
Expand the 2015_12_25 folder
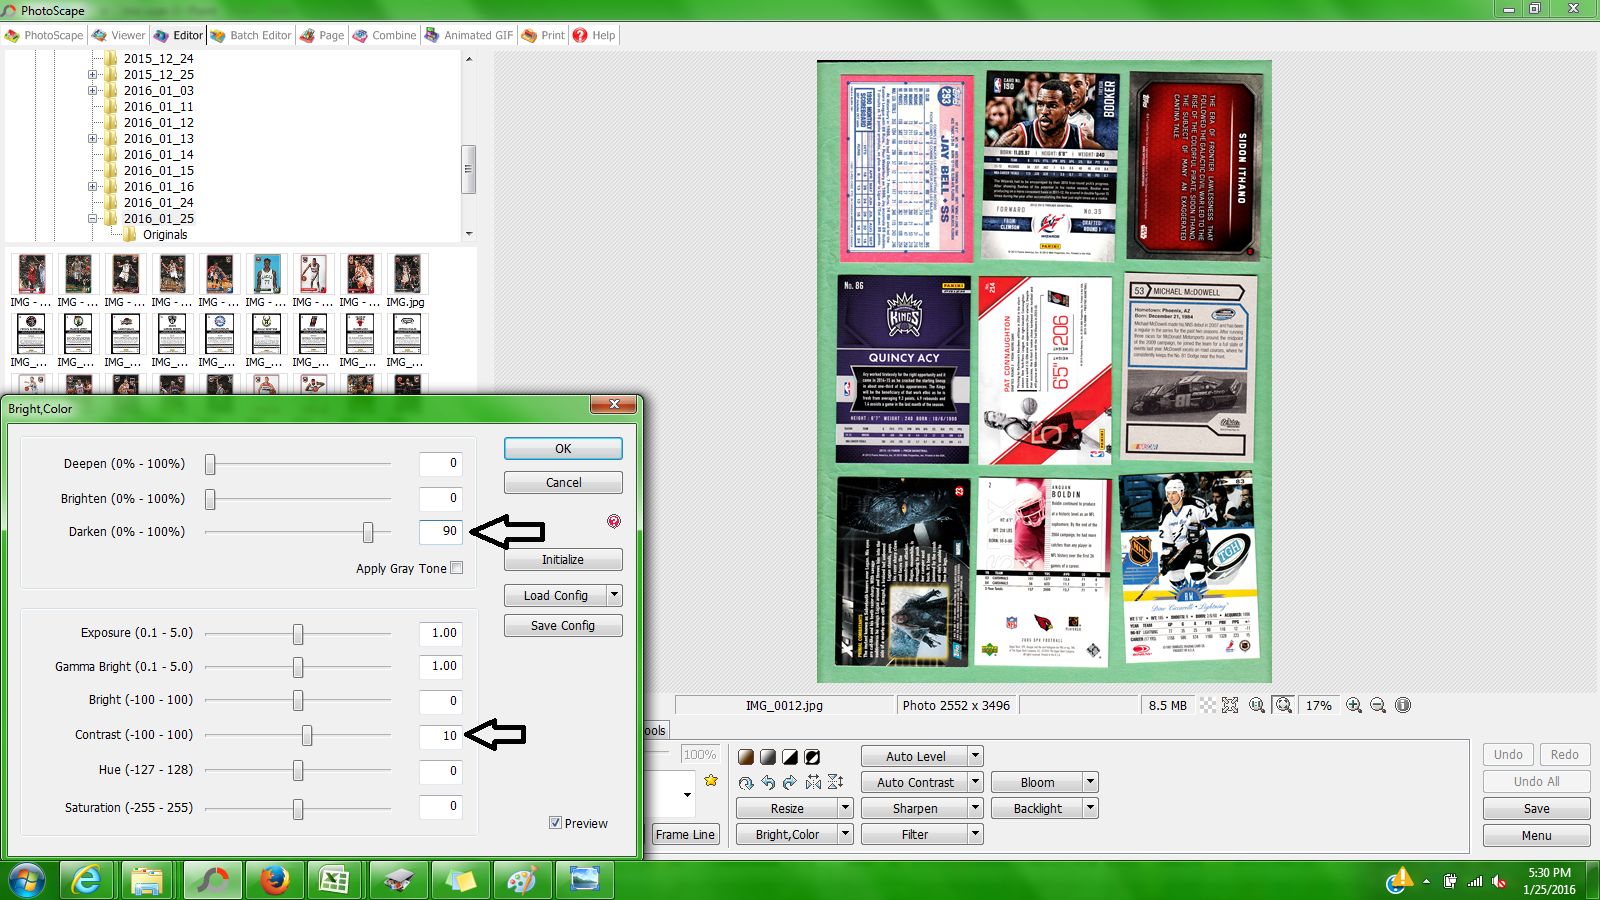click(x=93, y=75)
